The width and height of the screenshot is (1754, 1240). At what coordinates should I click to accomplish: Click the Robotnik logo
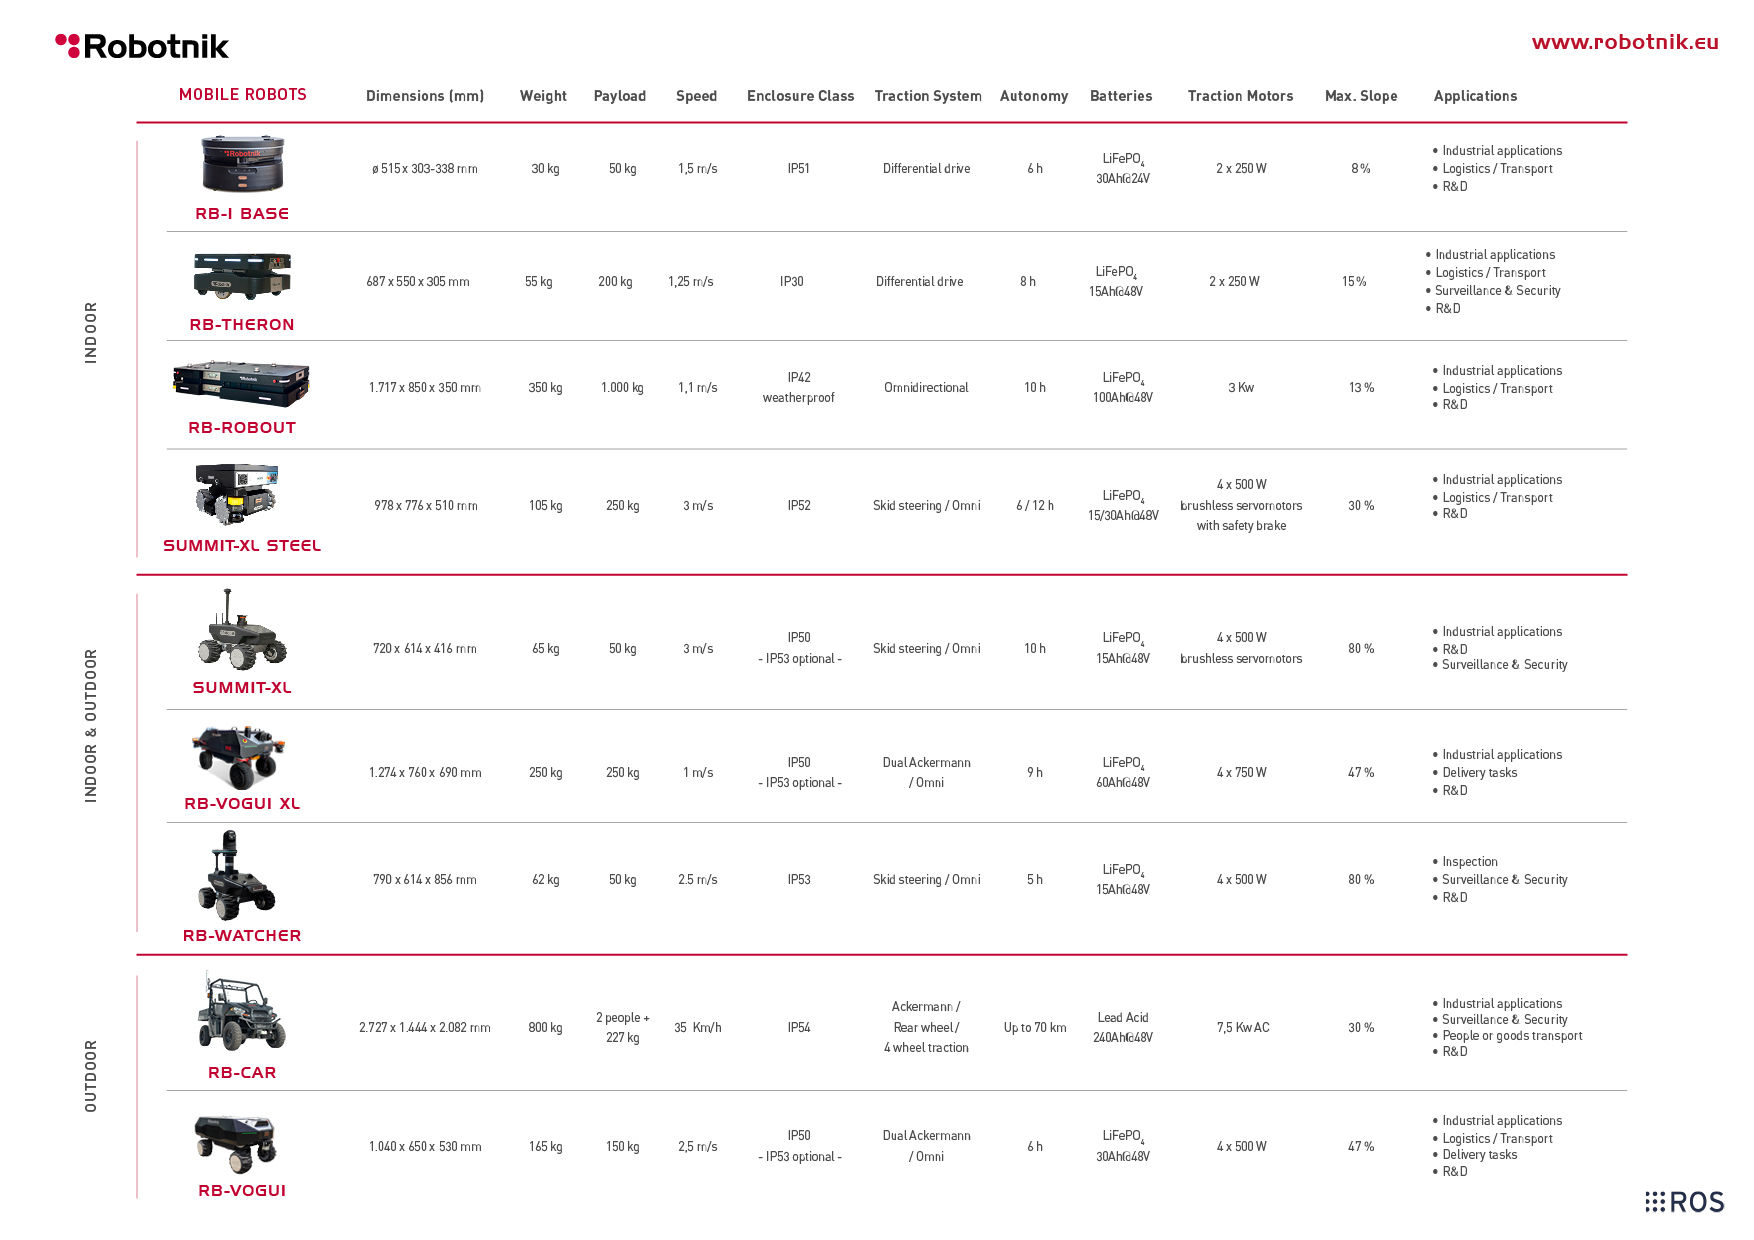(142, 46)
